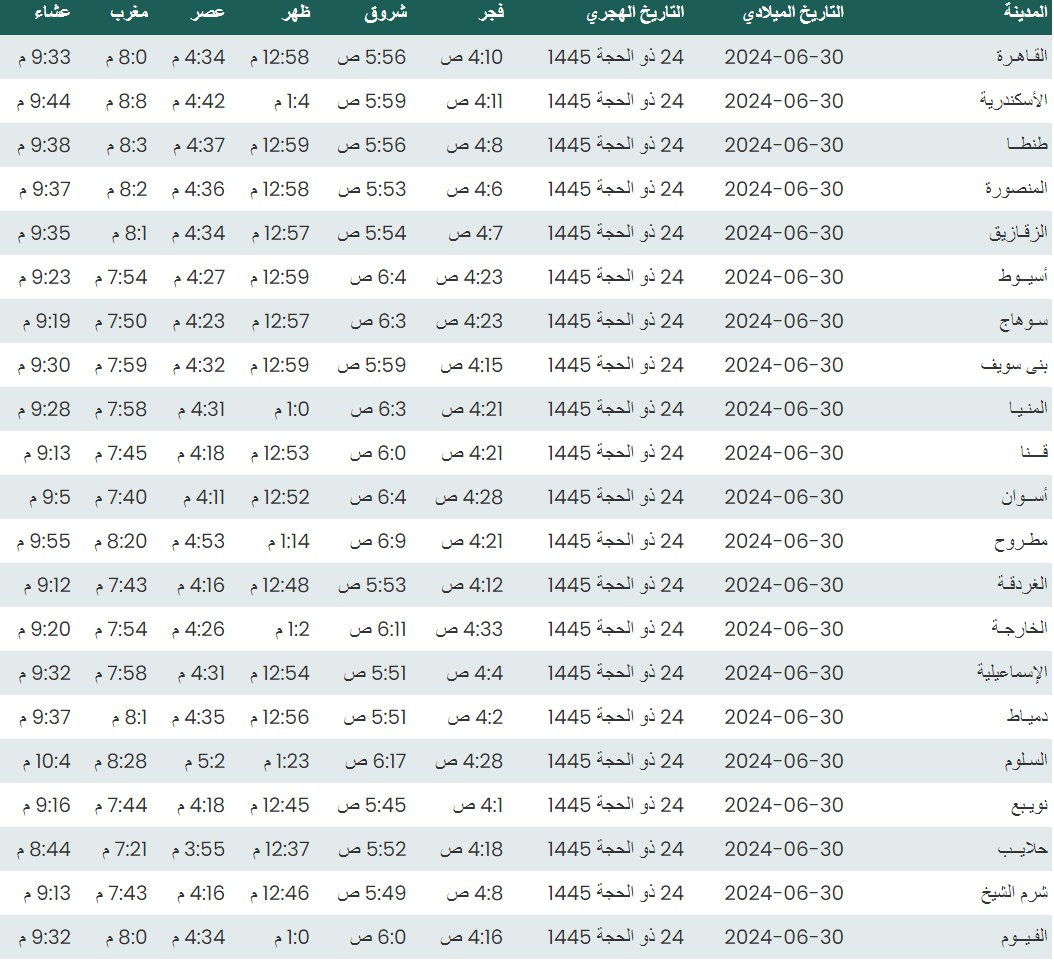The height and width of the screenshot is (965, 1054).
Task: Click the Gregorian date in الفيوم row
Action: [784, 937]
